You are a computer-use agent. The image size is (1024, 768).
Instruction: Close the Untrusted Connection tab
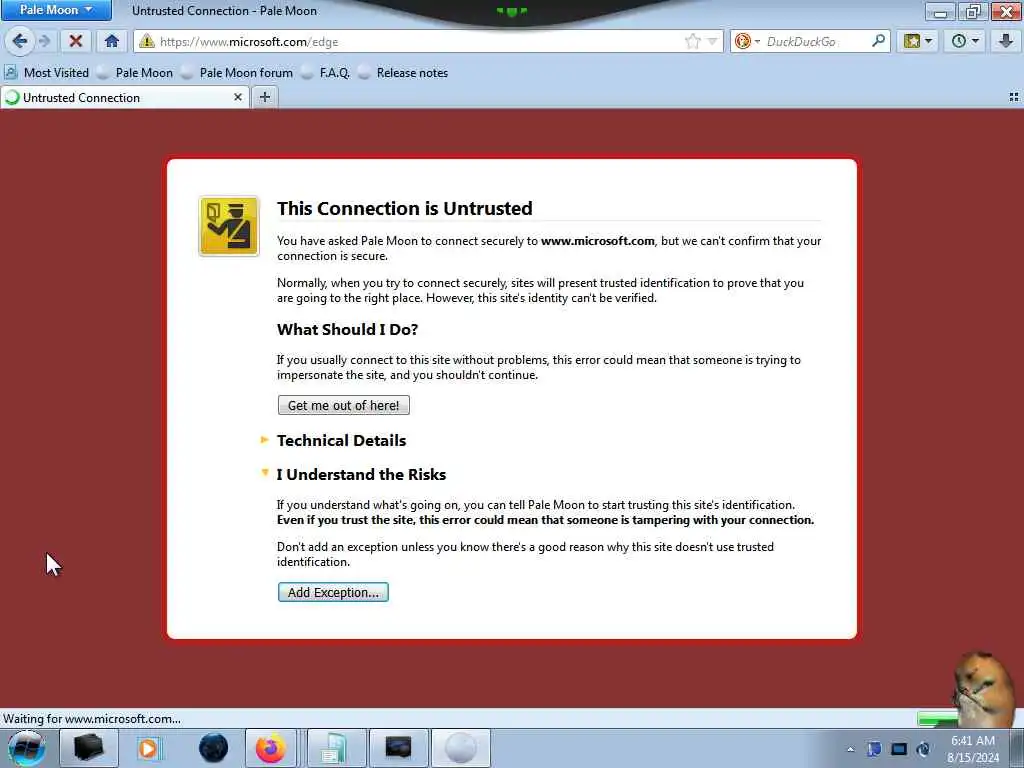click(238, 97)
